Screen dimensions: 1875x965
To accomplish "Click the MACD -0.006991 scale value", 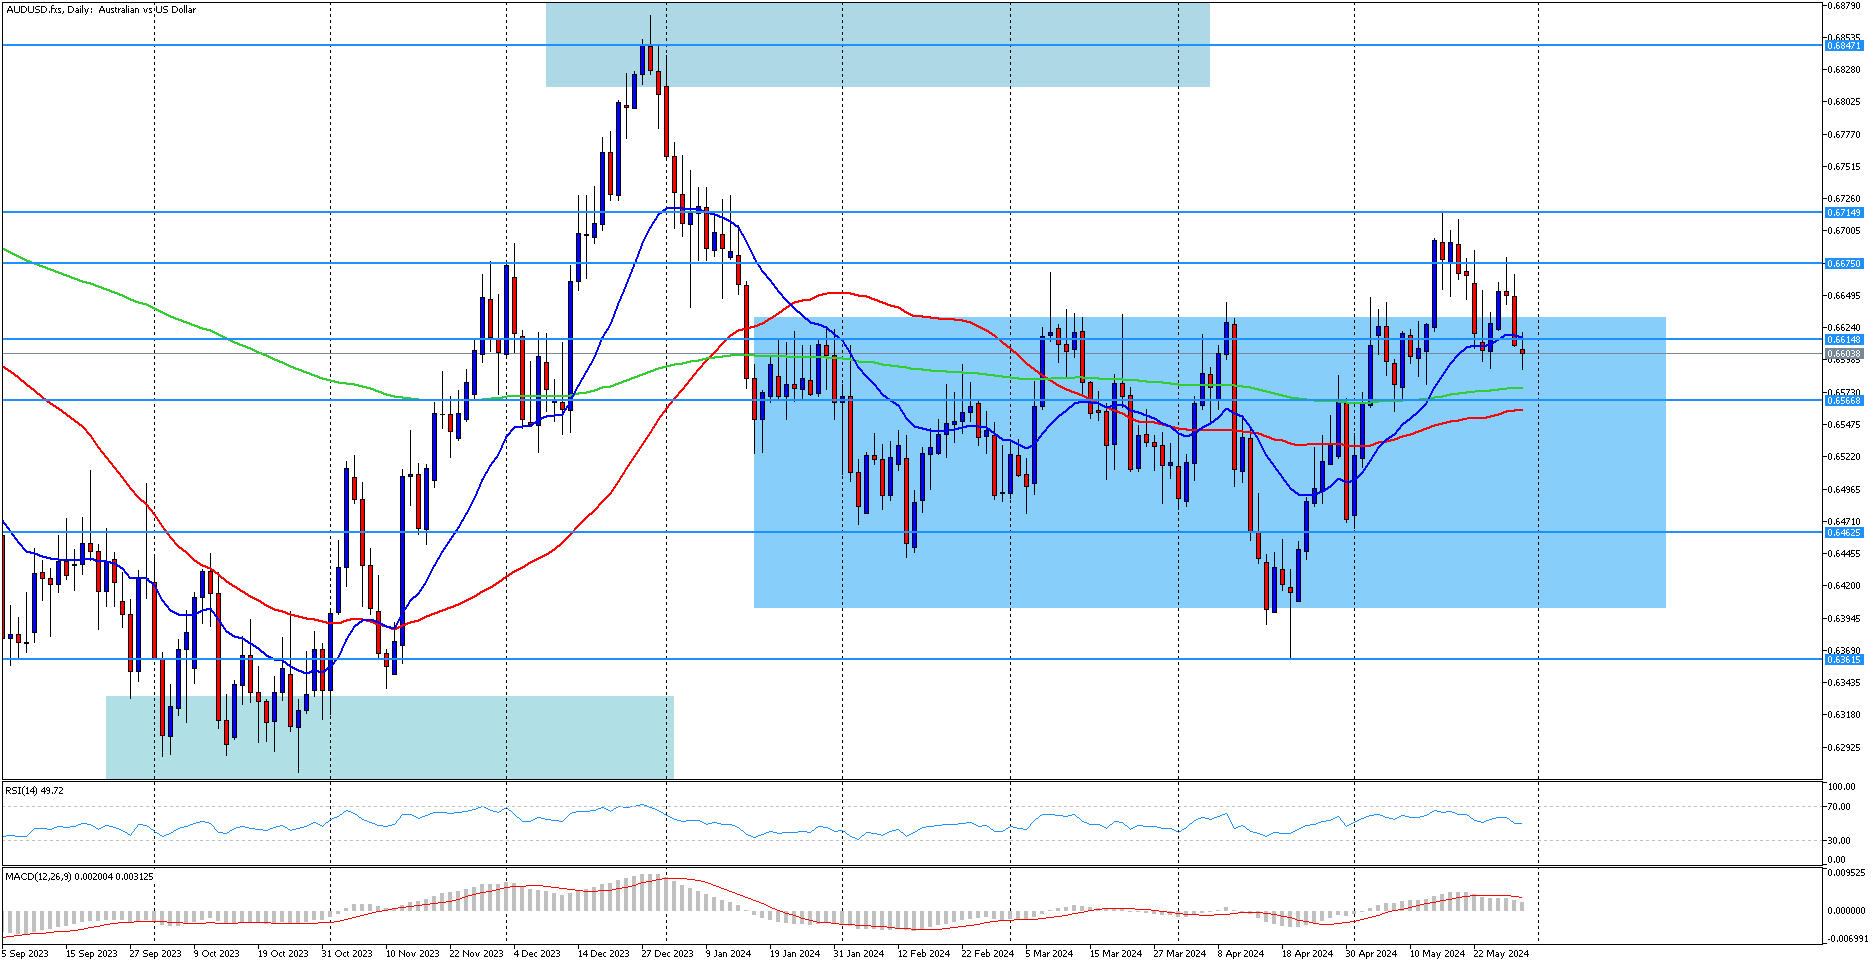I will (x=1846, y=939).
